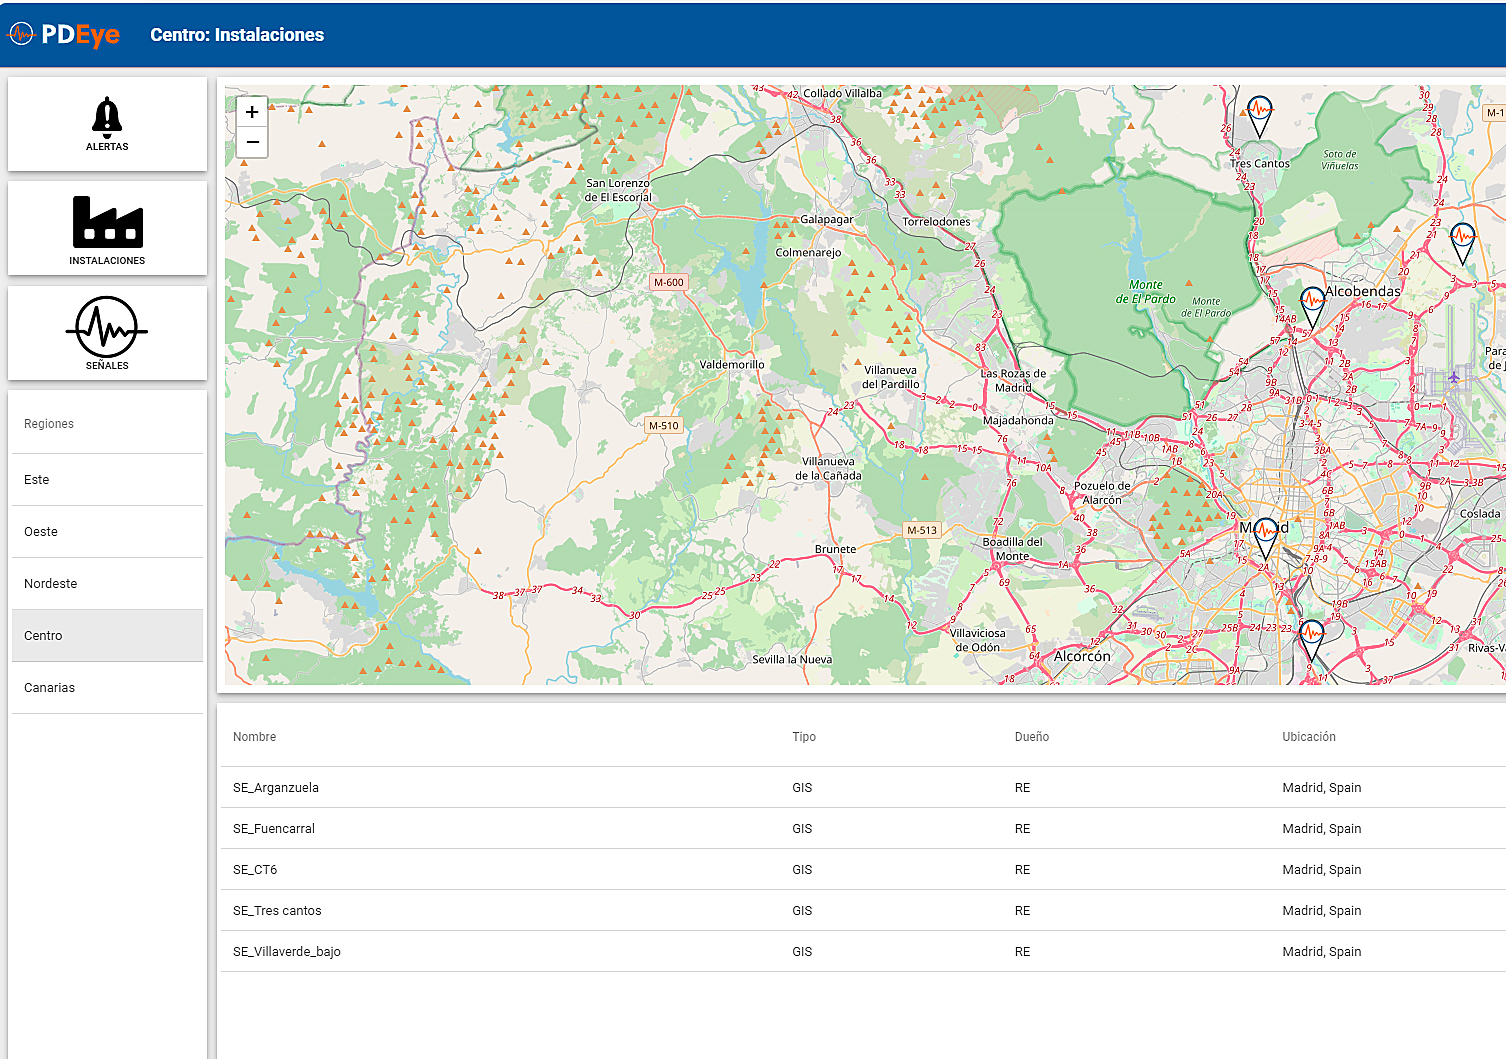Open the SE_Villaverde_bajo row
This screenshot has height=1059, width=1506.
pyautogui.click(x=863, y=952)
